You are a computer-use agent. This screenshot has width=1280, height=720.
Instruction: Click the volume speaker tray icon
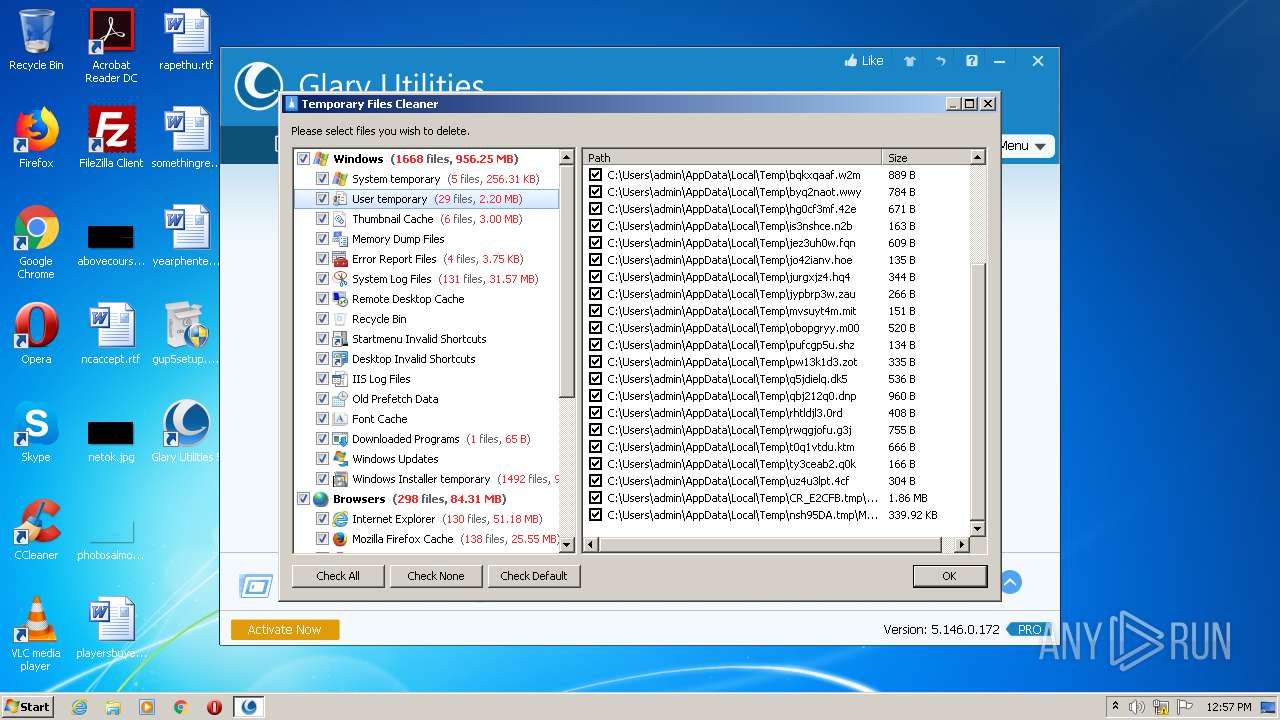1137,707
